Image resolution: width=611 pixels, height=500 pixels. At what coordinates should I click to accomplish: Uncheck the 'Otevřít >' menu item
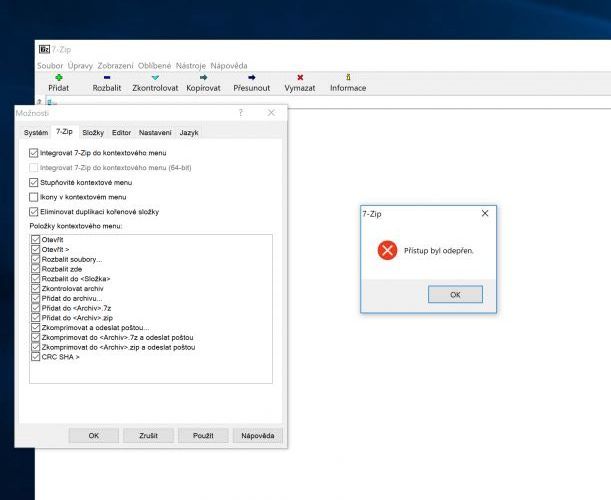(35, 249)
